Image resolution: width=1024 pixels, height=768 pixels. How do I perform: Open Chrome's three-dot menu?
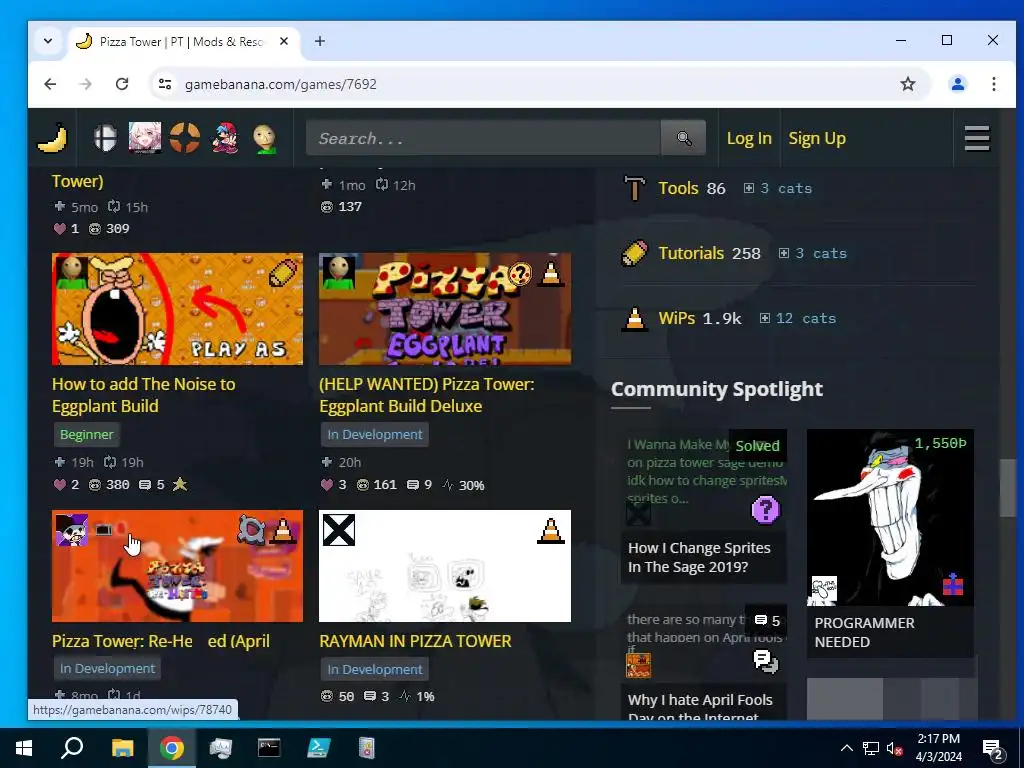pos(993,84)
